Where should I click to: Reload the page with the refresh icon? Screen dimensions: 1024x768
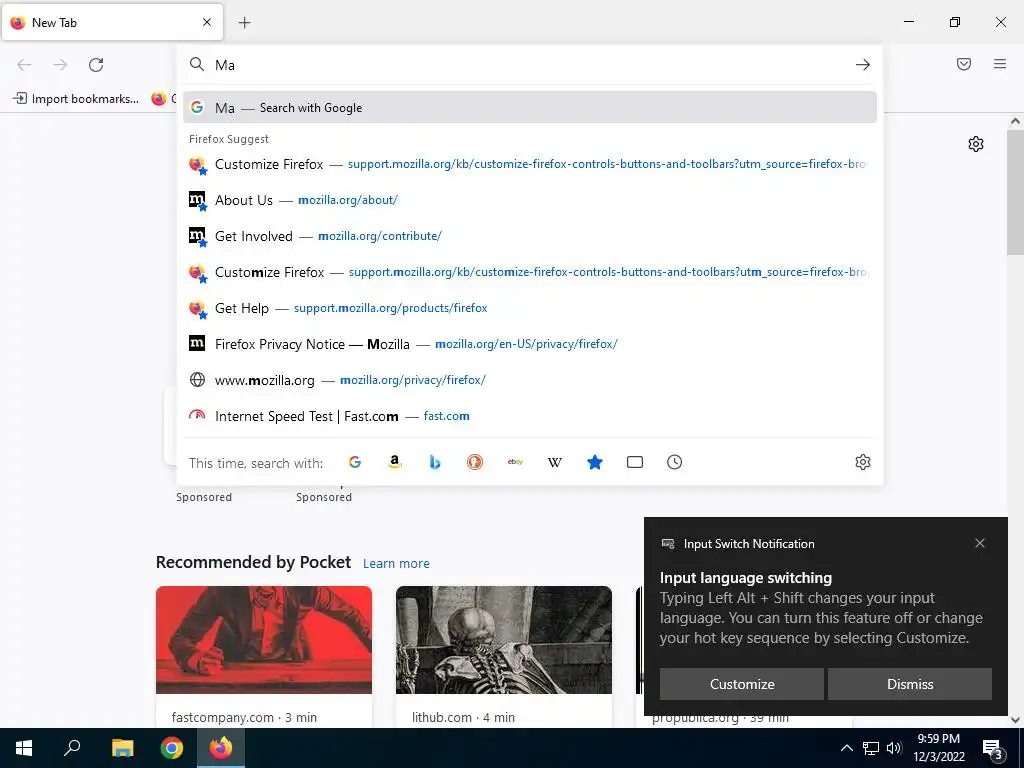click(x=96, y=65)
